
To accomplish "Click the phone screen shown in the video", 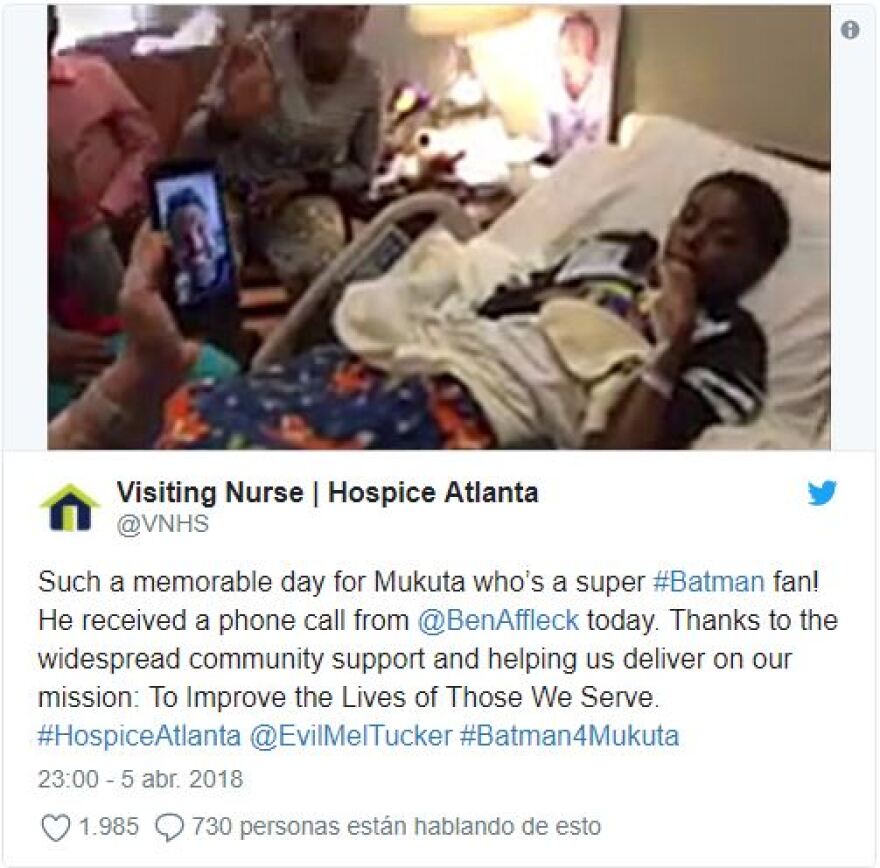I will pyautogui.click(x=194, y=240).
